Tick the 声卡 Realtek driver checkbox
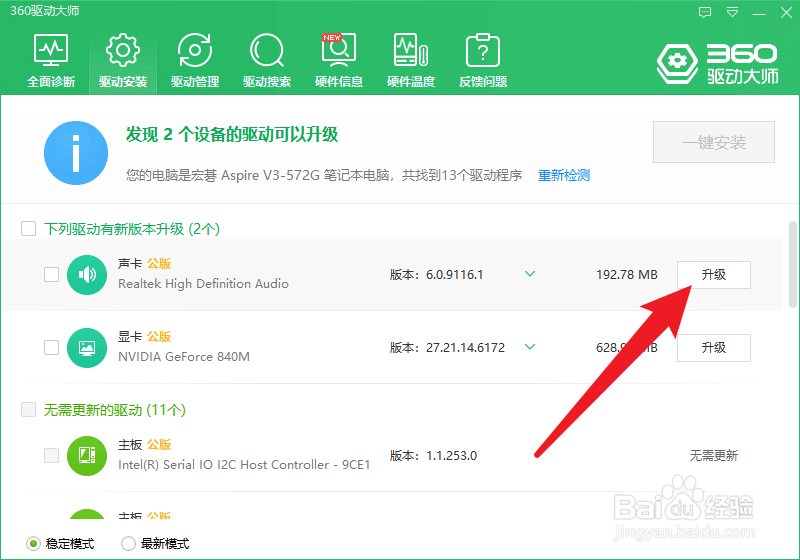800x560 pixels. (x=52, y=274)
